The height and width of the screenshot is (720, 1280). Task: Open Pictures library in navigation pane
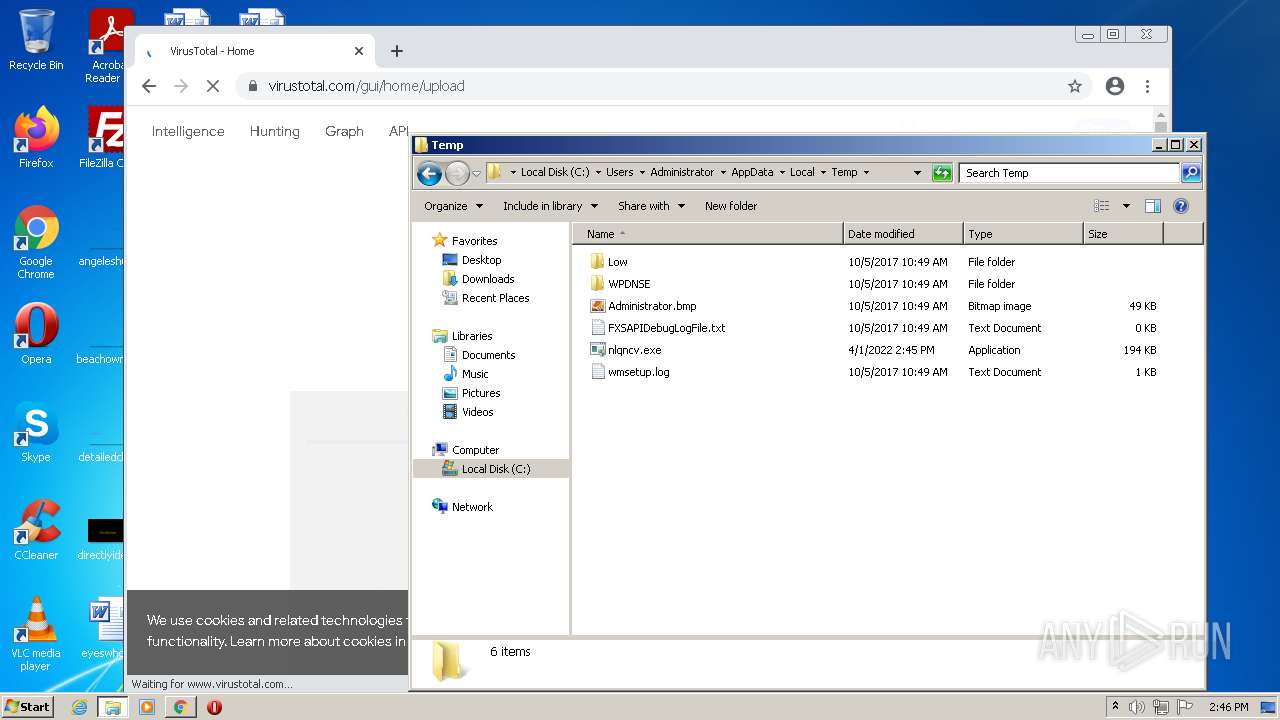(481, 393)
